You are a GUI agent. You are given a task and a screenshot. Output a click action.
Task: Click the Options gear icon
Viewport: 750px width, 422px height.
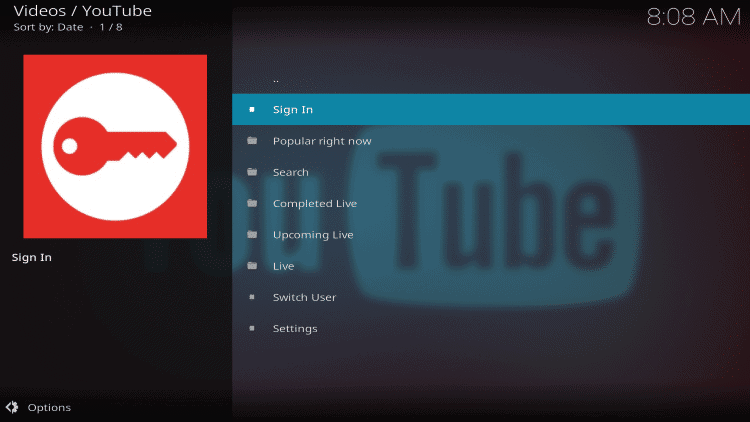click(12, 407)
